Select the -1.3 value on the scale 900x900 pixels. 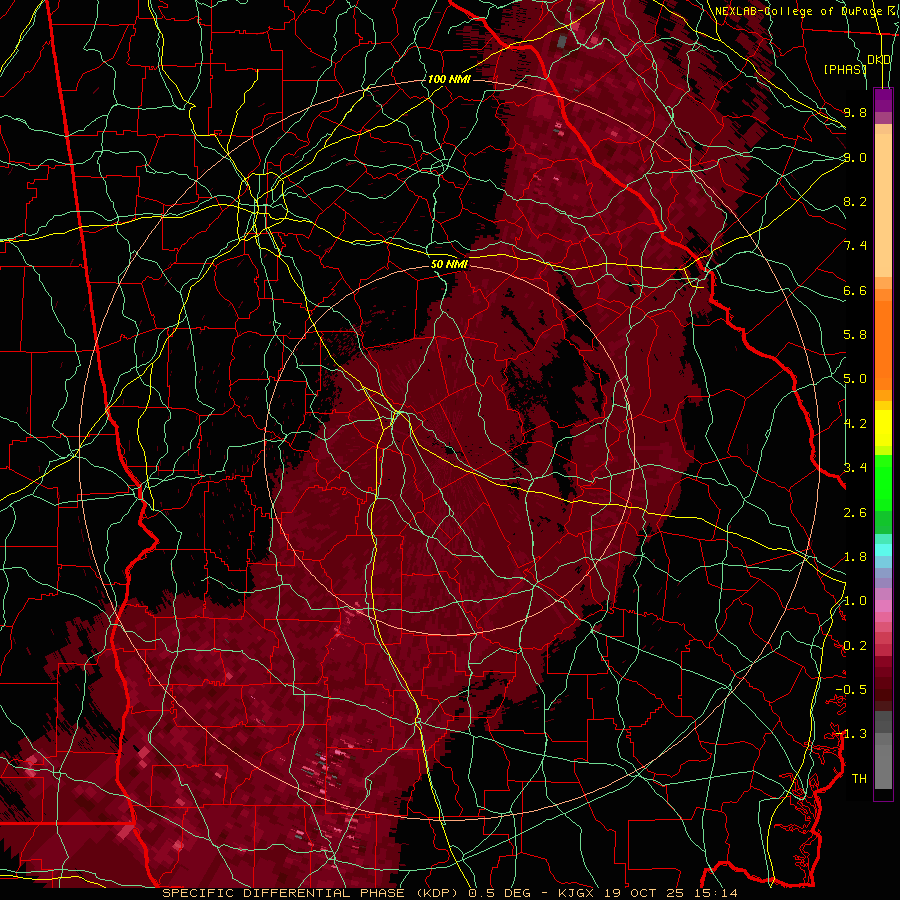coord(851,734)
